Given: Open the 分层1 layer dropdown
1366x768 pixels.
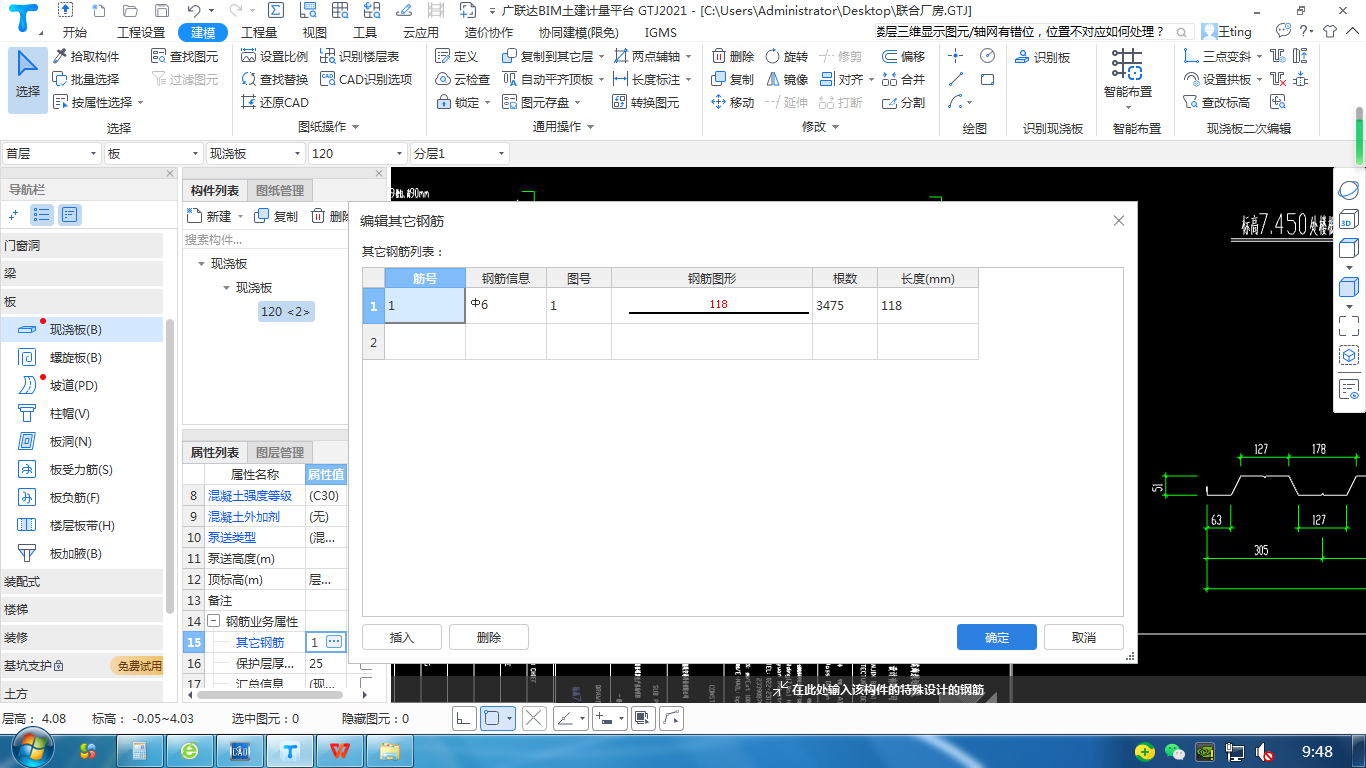Looking at the screenshot, I should point(460,153).
